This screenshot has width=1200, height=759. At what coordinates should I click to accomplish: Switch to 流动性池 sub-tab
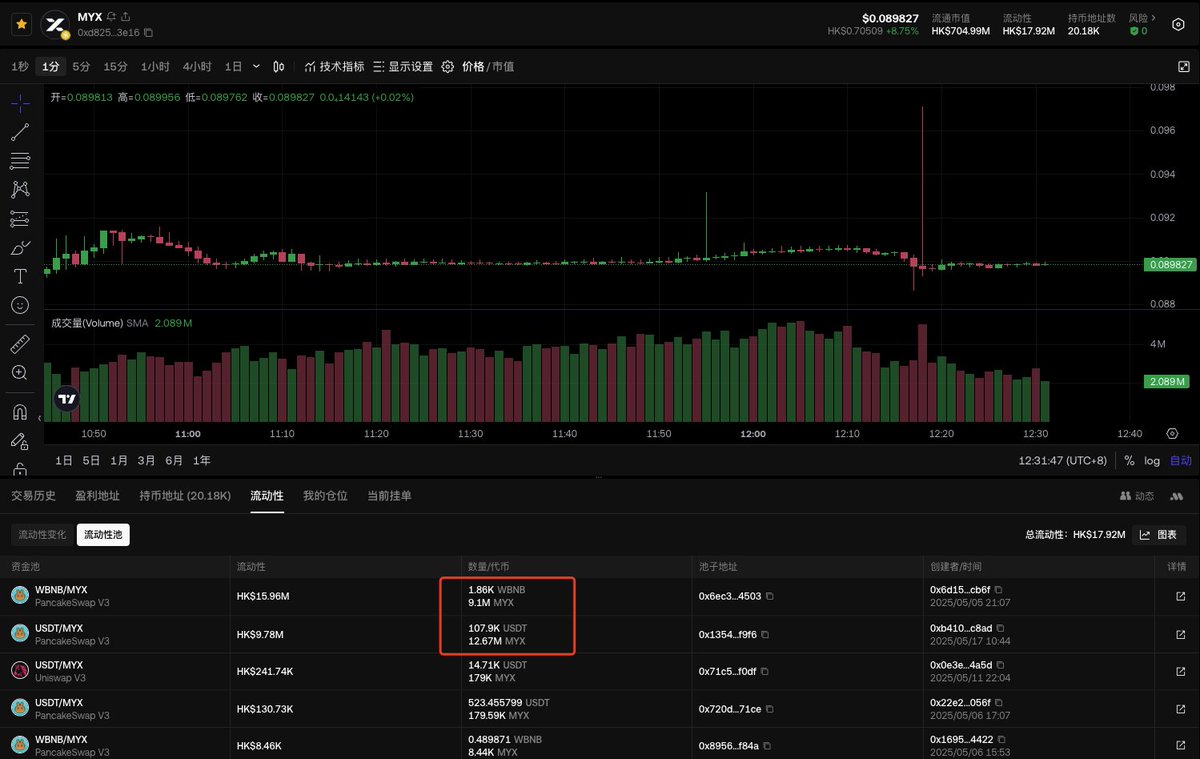pyautogui.click(x=103, y=535)
